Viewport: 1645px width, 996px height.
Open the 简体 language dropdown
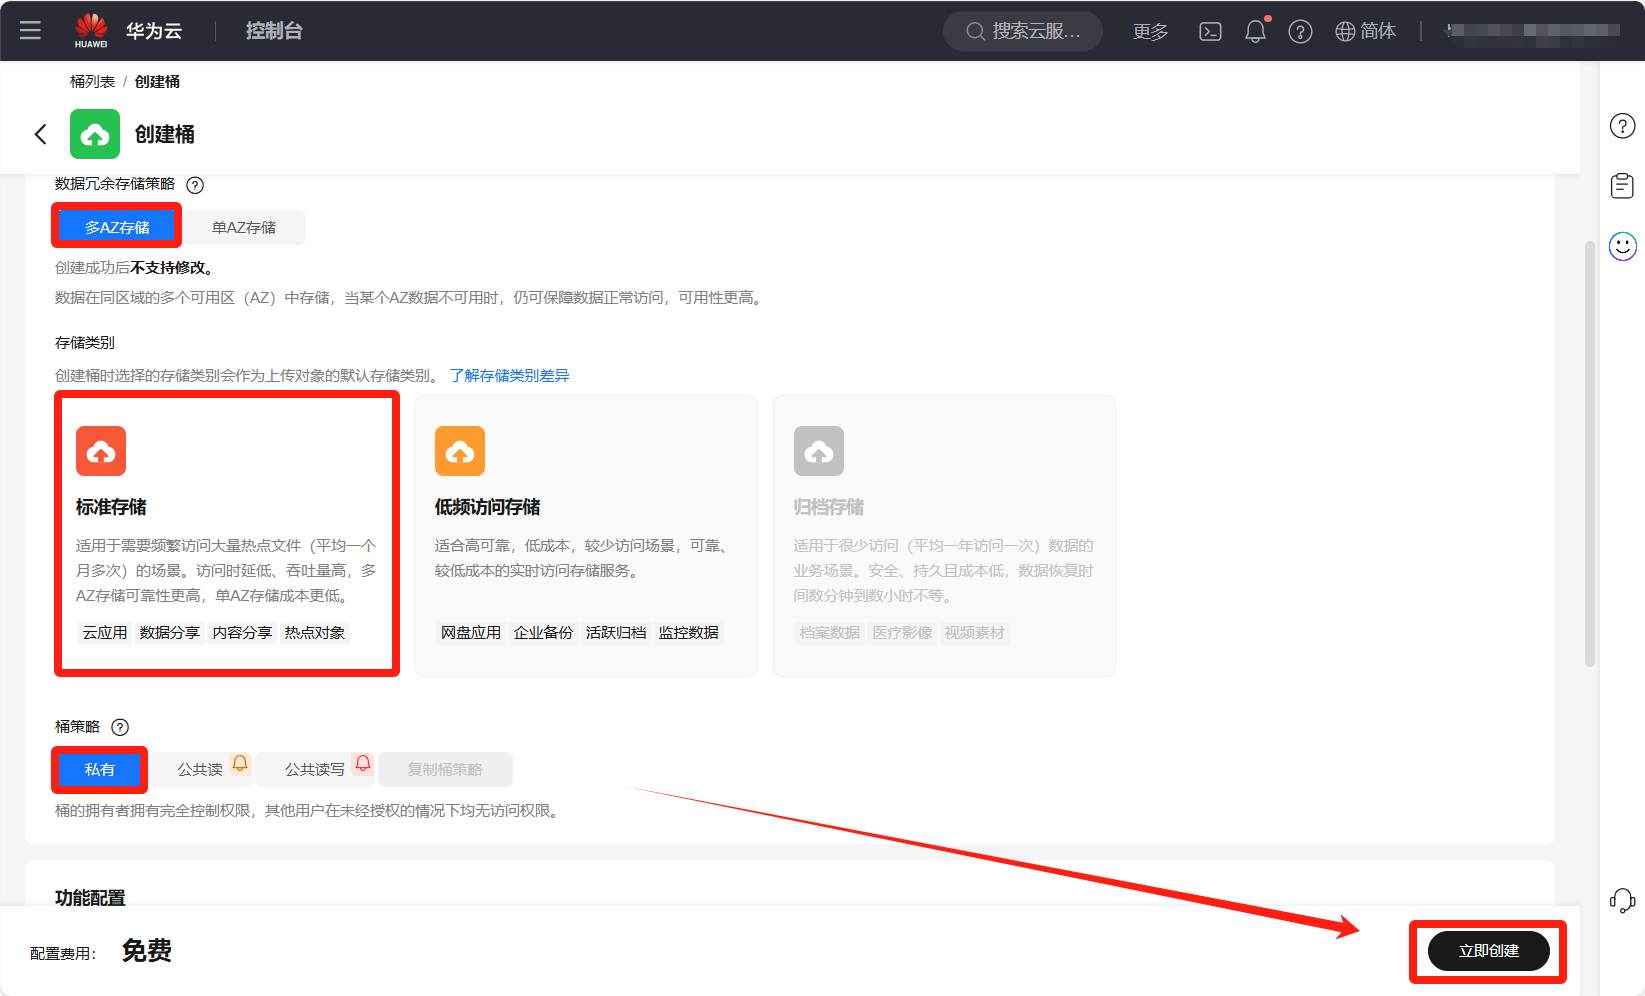coord(1366,32)
